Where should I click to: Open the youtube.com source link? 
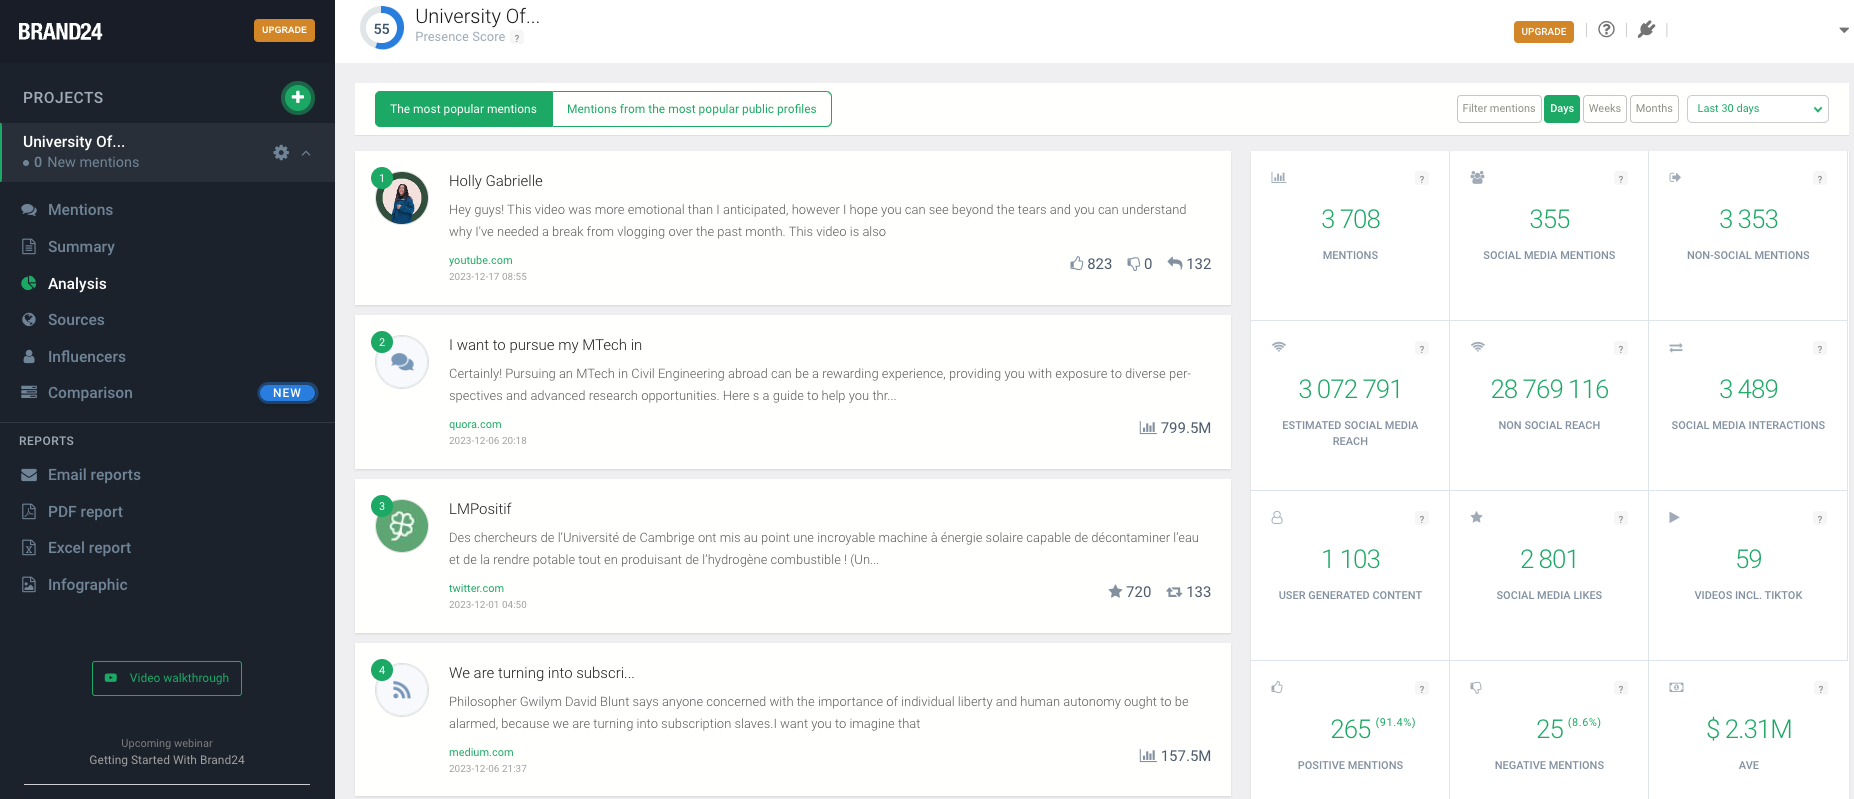[480, 260]
